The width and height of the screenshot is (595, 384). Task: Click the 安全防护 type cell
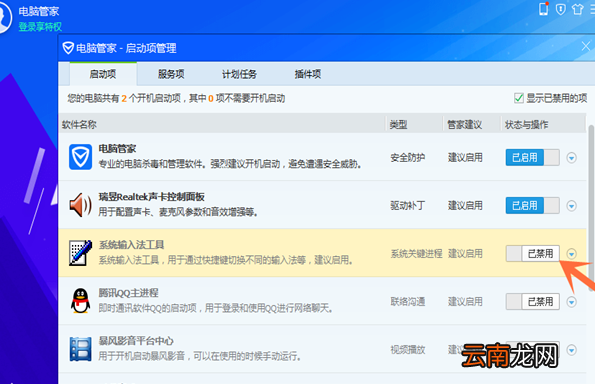click(408, 157)
